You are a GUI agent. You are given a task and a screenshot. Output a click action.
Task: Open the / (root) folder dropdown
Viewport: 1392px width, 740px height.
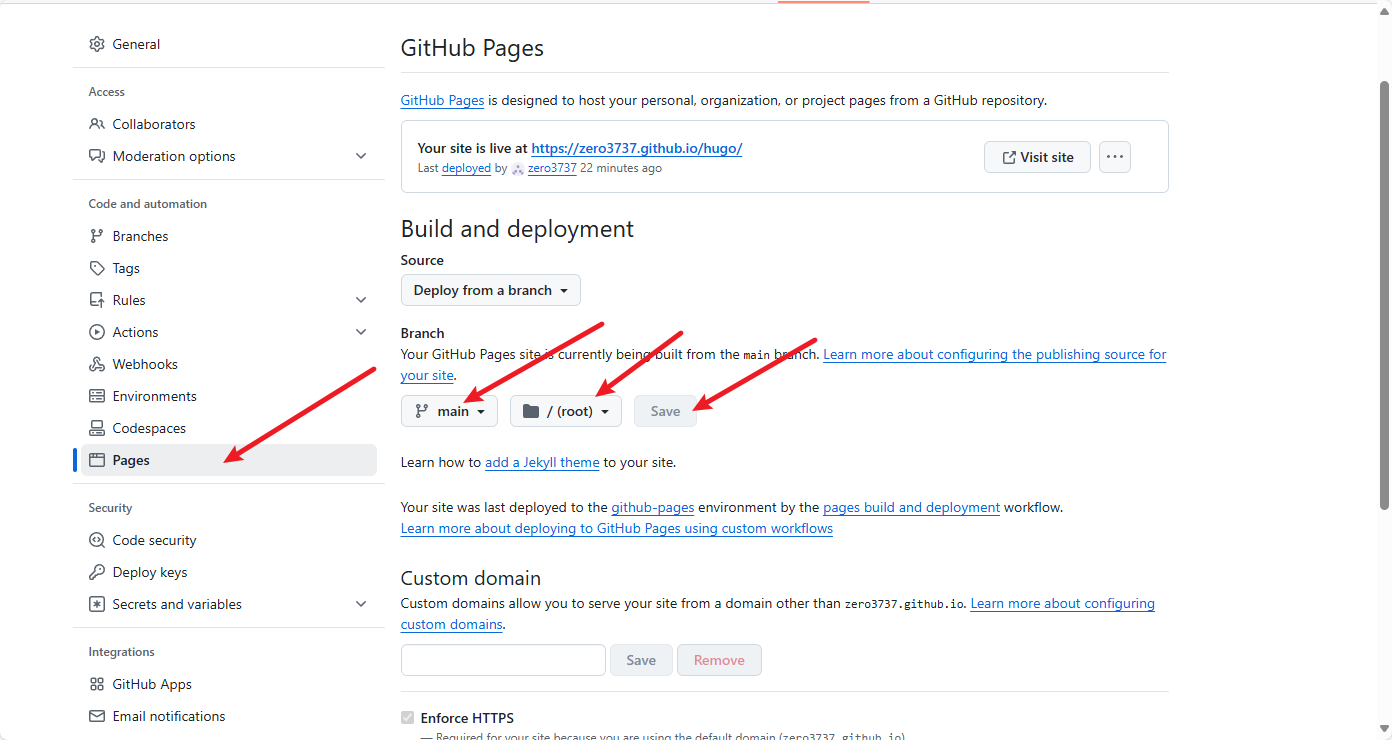tap(566, 411)
